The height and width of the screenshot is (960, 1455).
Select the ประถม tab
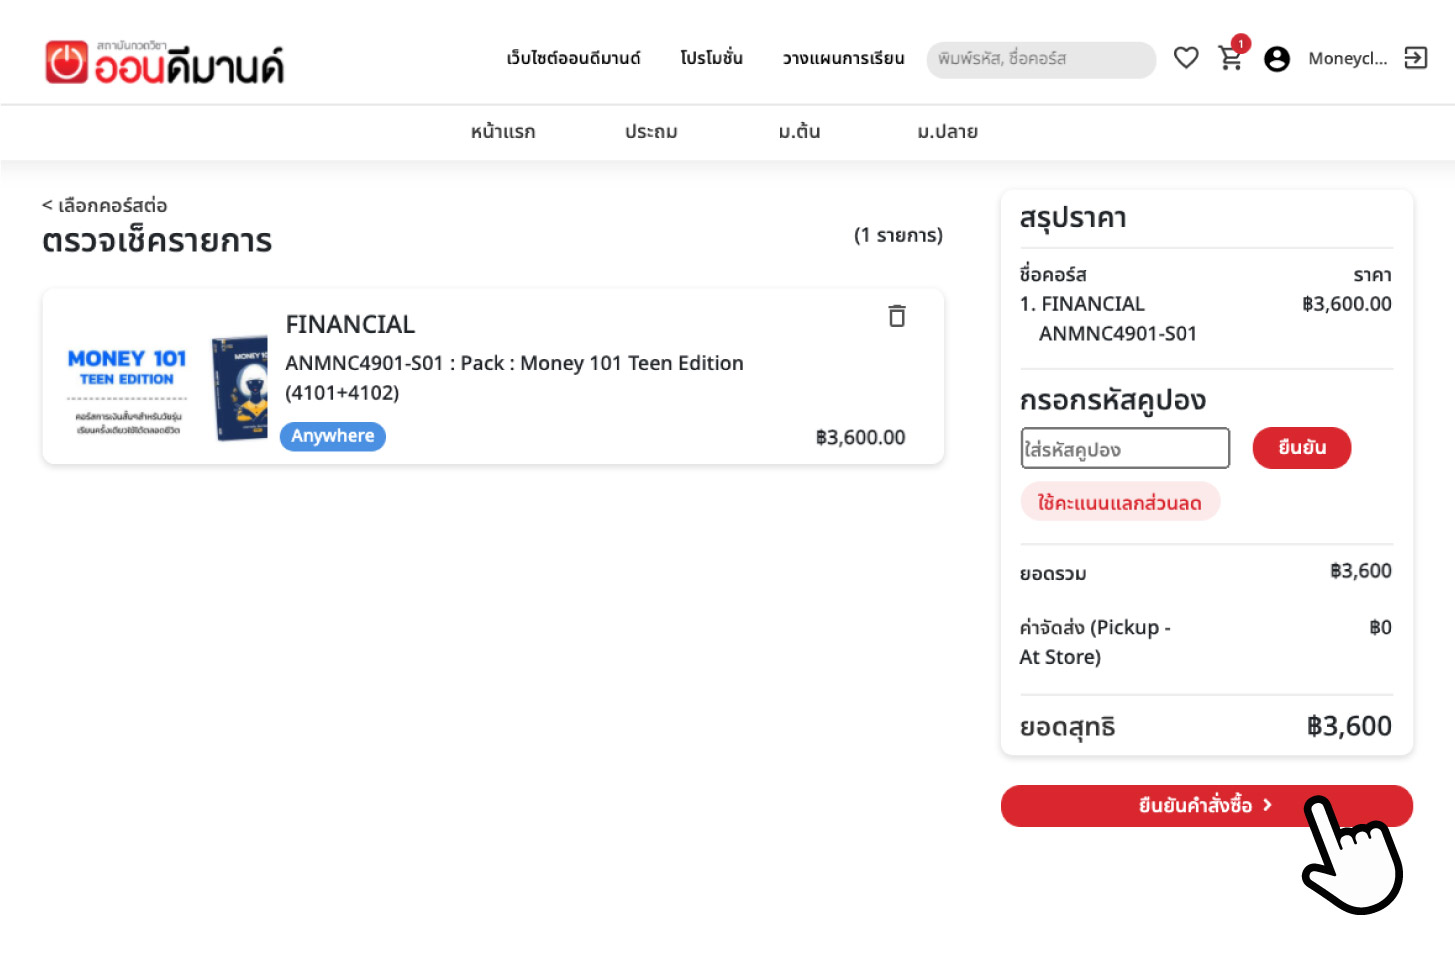tap(651, 132)
